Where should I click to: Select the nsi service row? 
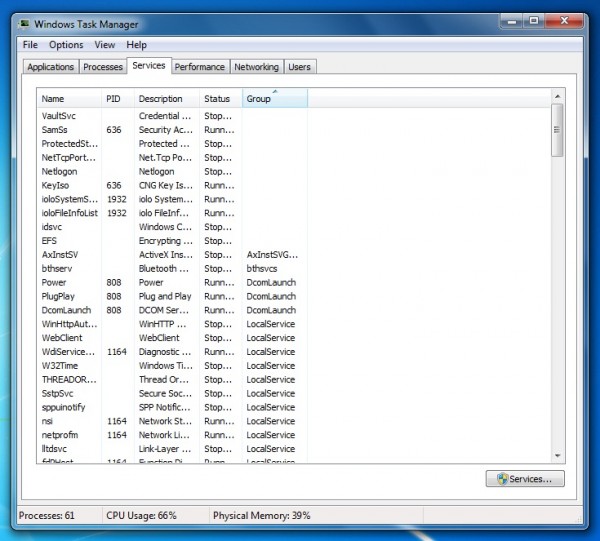[172, 421]
